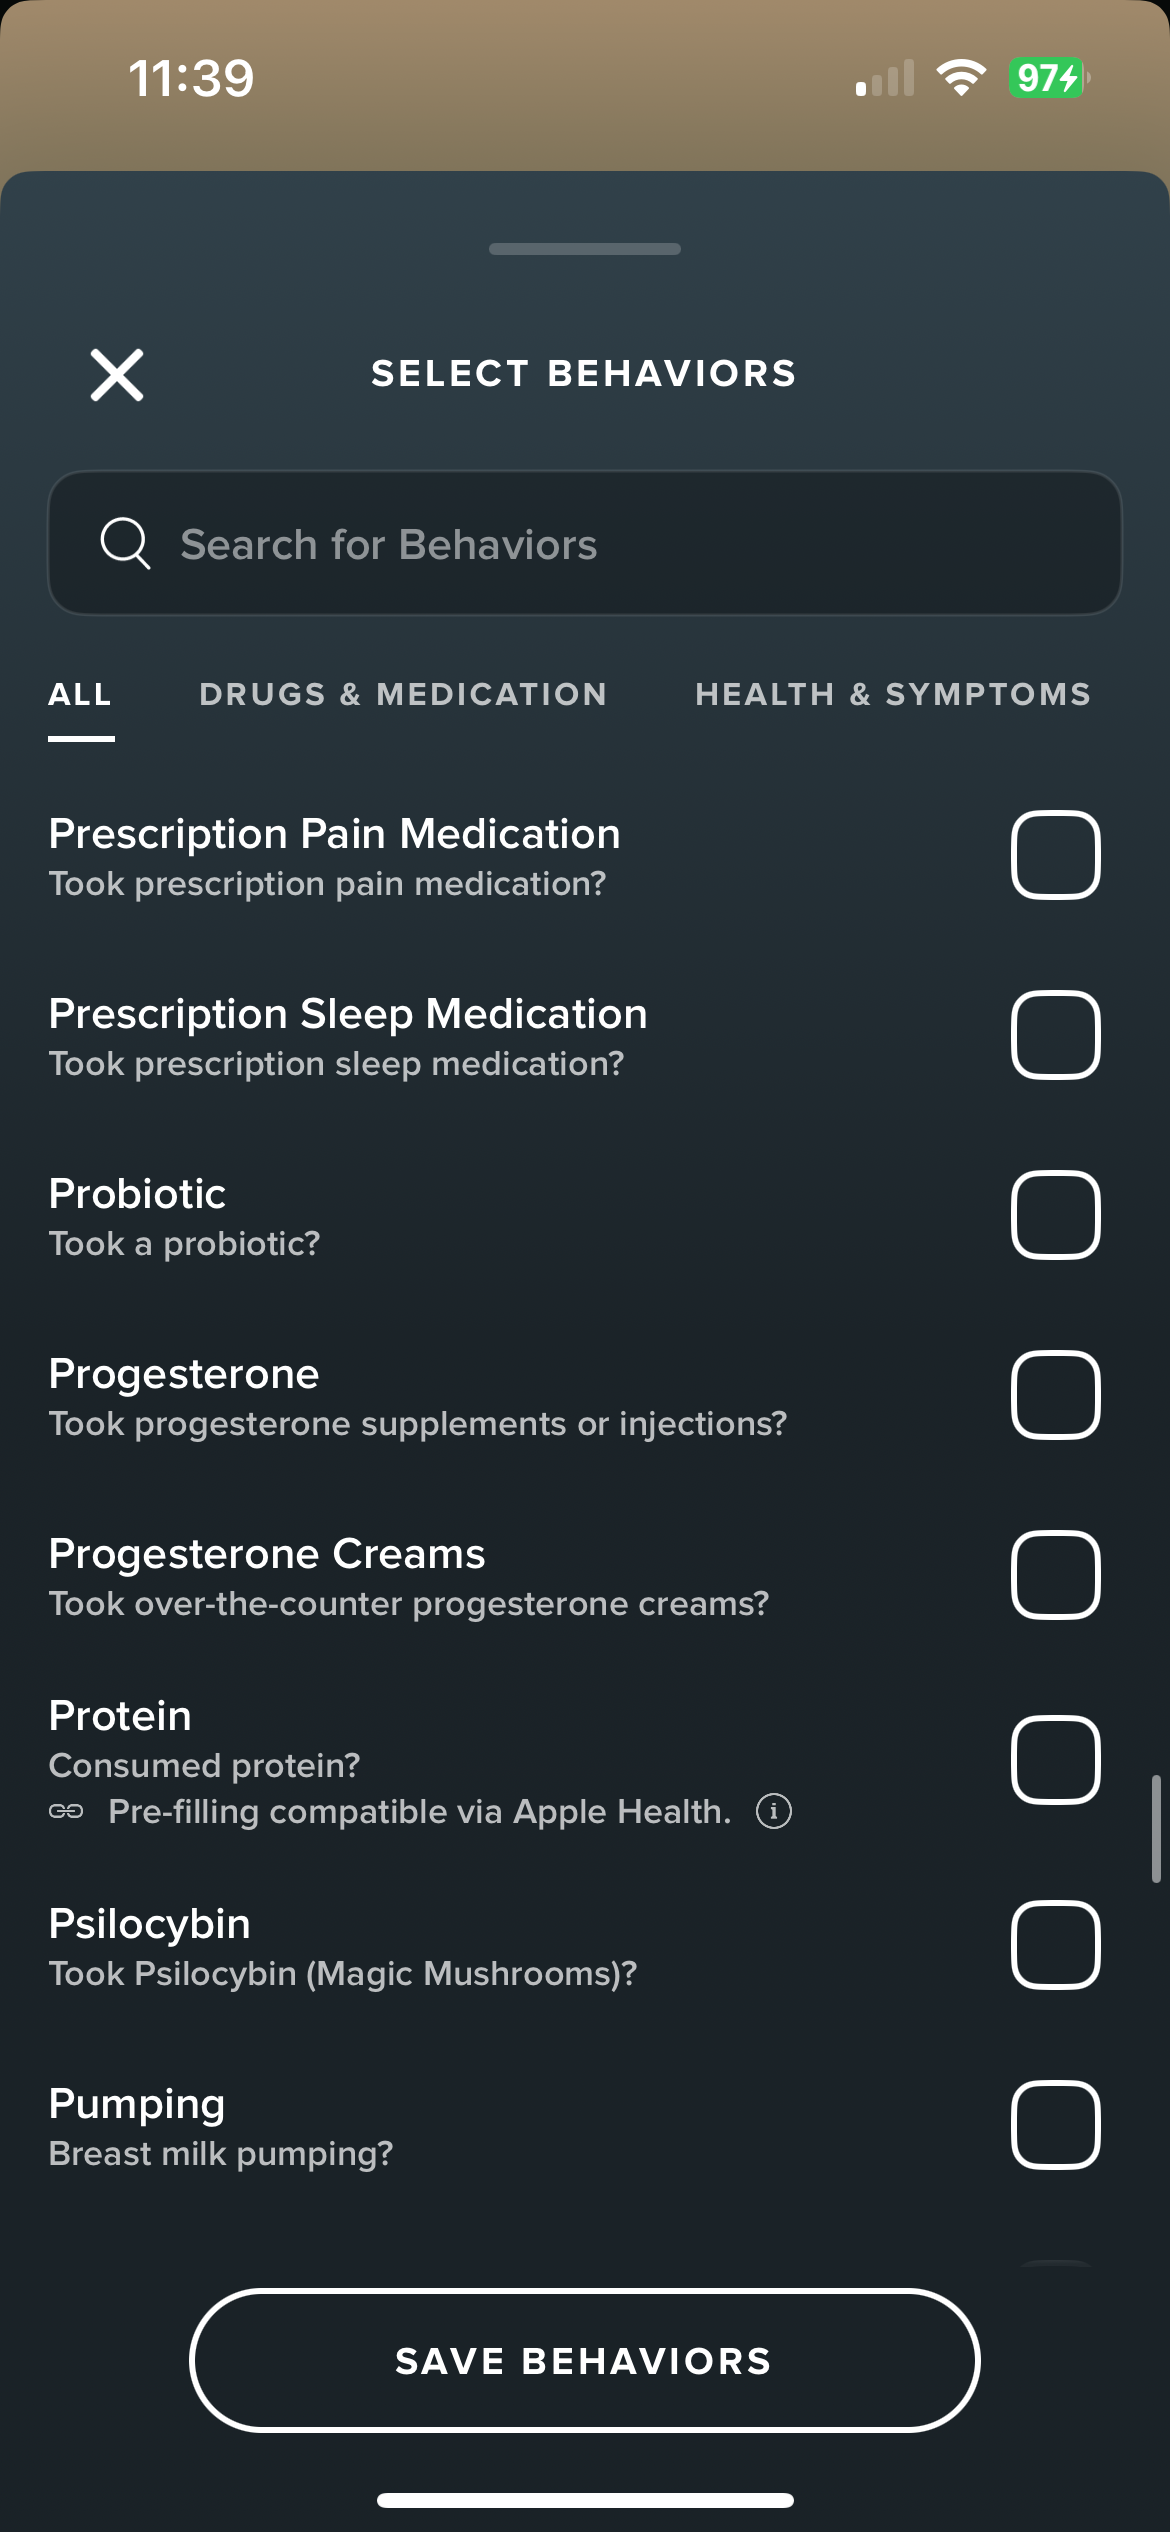Open Health & Symptoms tab
This screenshot has height=2532, width=1170.
point(893,694)
